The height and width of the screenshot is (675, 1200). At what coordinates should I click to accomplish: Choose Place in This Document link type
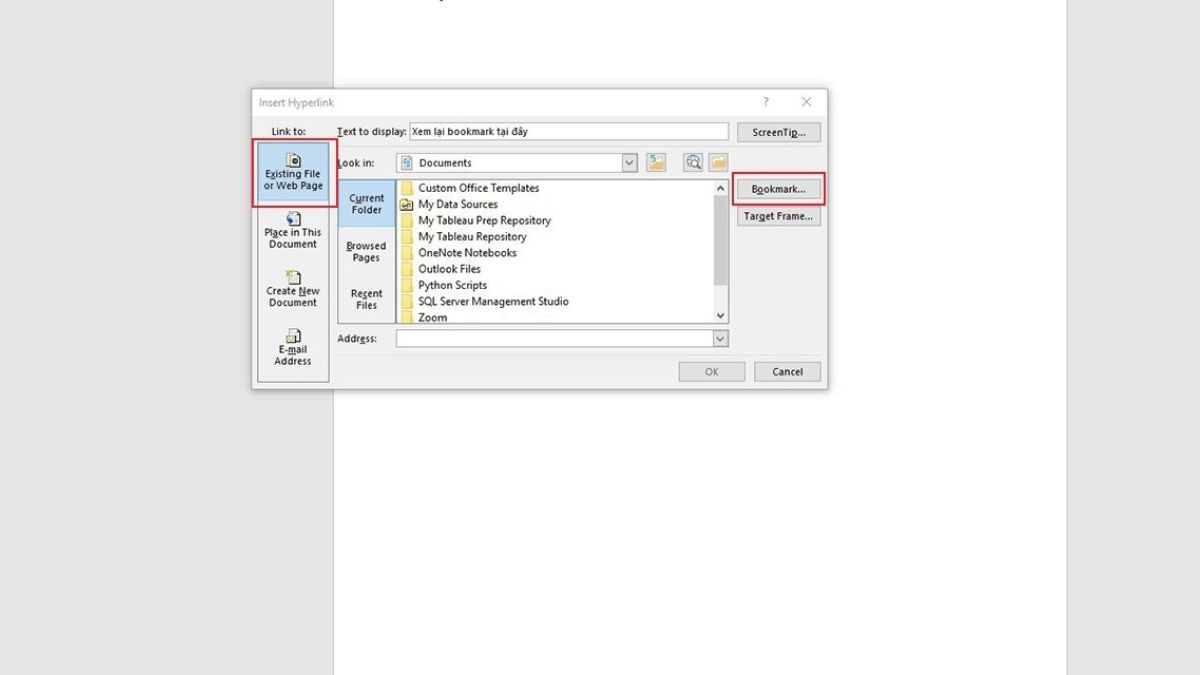coord(292,231)
